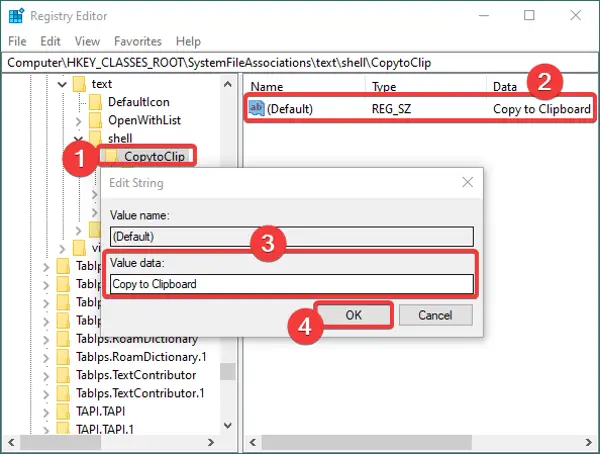
Task: Open the Favorites menu
Action: pyautogui.click(x=138, y=41)
